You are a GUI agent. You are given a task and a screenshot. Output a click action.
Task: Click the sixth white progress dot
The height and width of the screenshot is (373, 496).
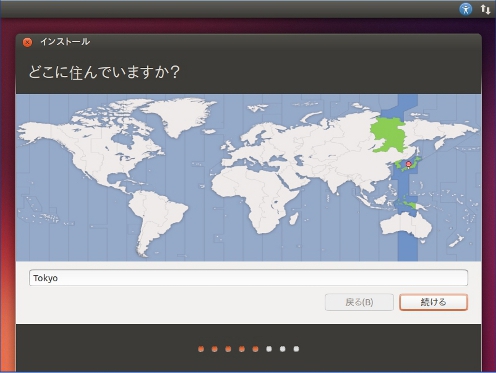click(269, 349)
